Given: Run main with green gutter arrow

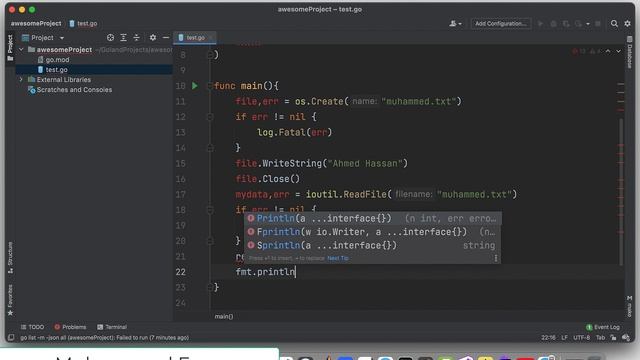Looking at the screenshot, I should (195, 86).
